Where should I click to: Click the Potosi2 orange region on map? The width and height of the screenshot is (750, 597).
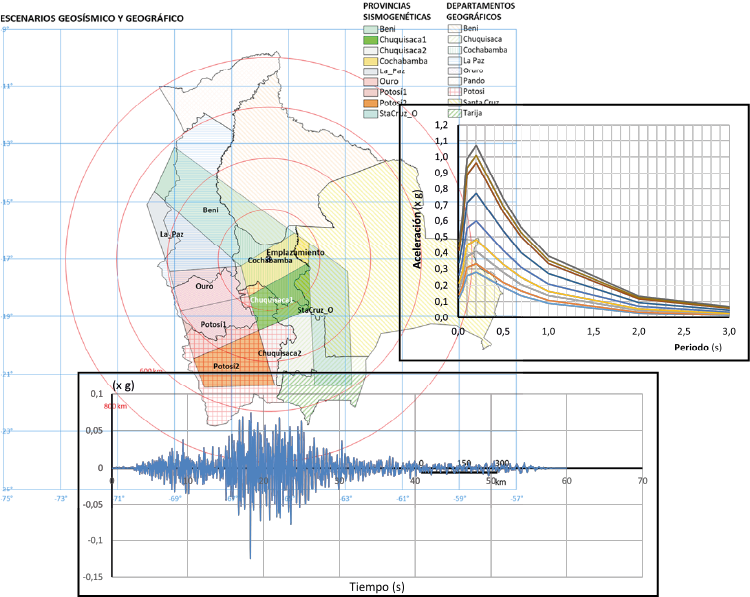point(225,366)
